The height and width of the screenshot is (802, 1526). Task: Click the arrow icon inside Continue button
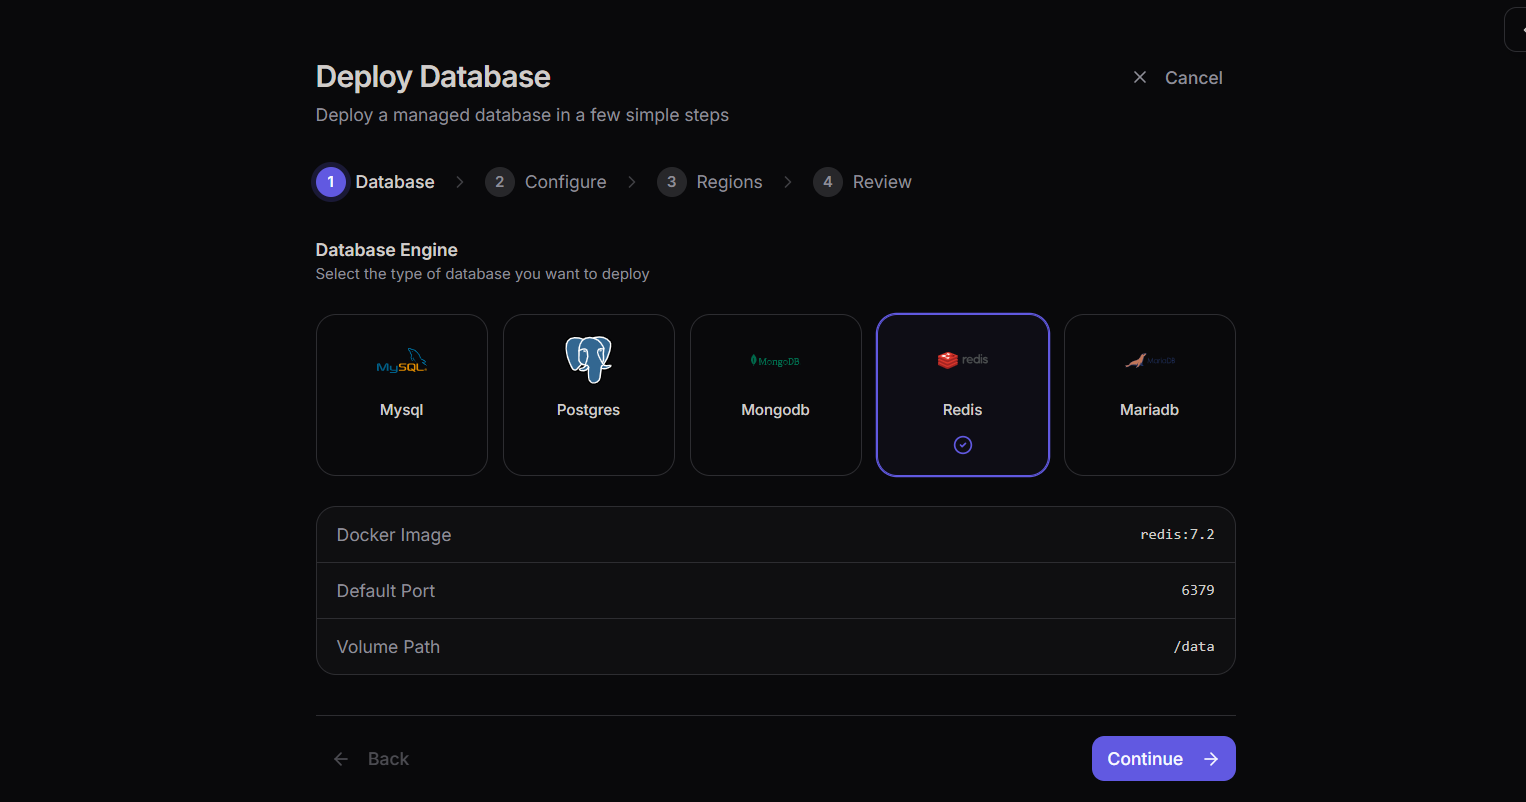pos(1210,758)
